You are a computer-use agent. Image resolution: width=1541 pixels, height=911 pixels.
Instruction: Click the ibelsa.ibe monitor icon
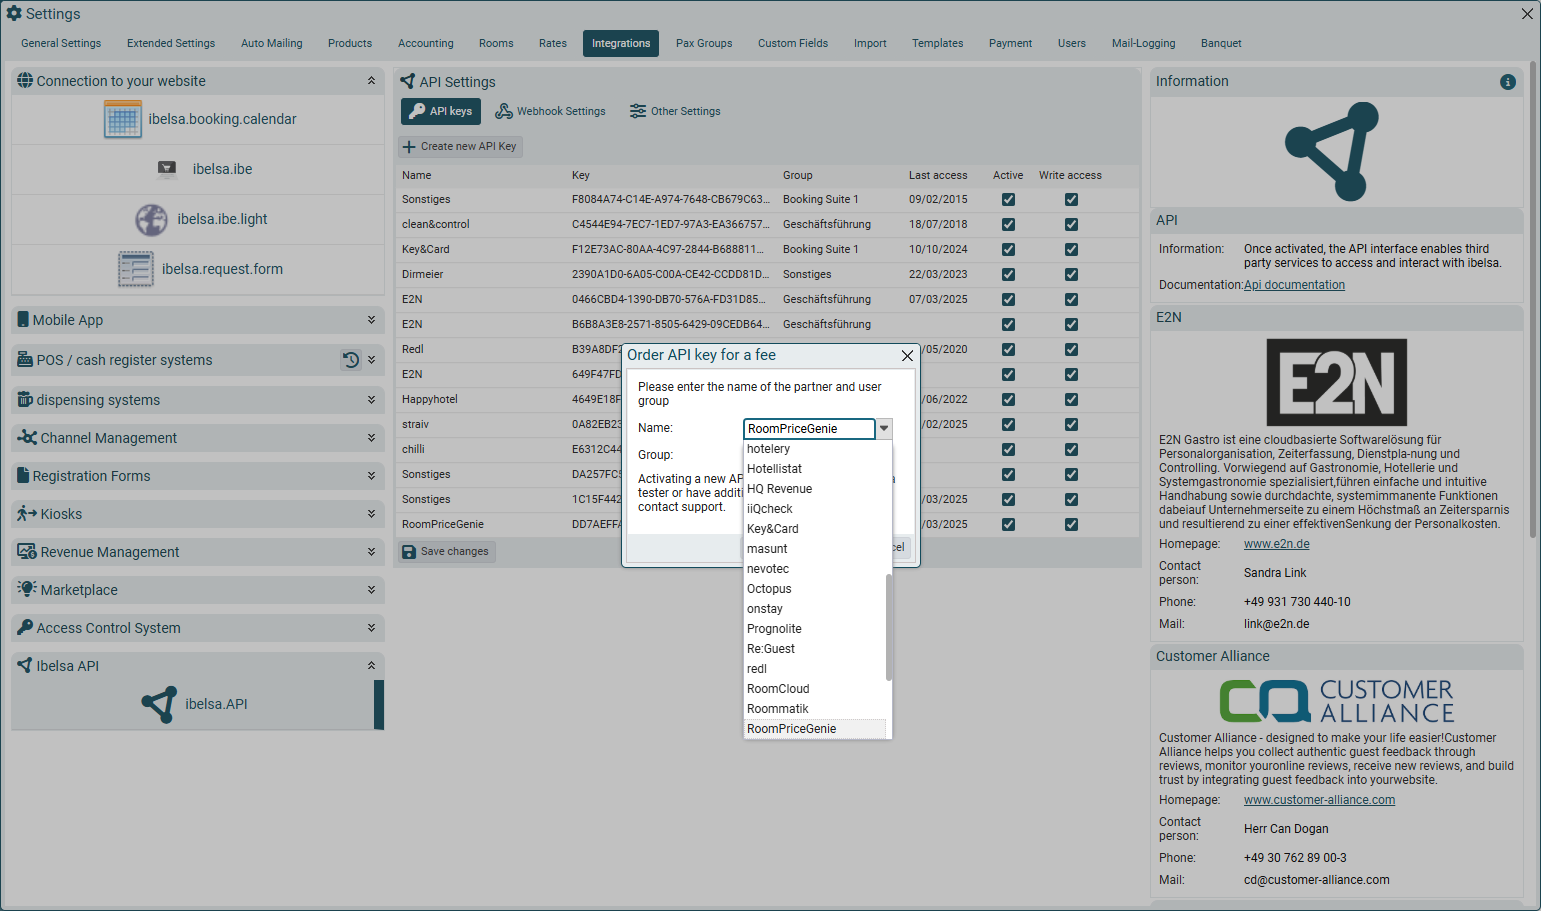pyautogui.click(x=167, y=169)
